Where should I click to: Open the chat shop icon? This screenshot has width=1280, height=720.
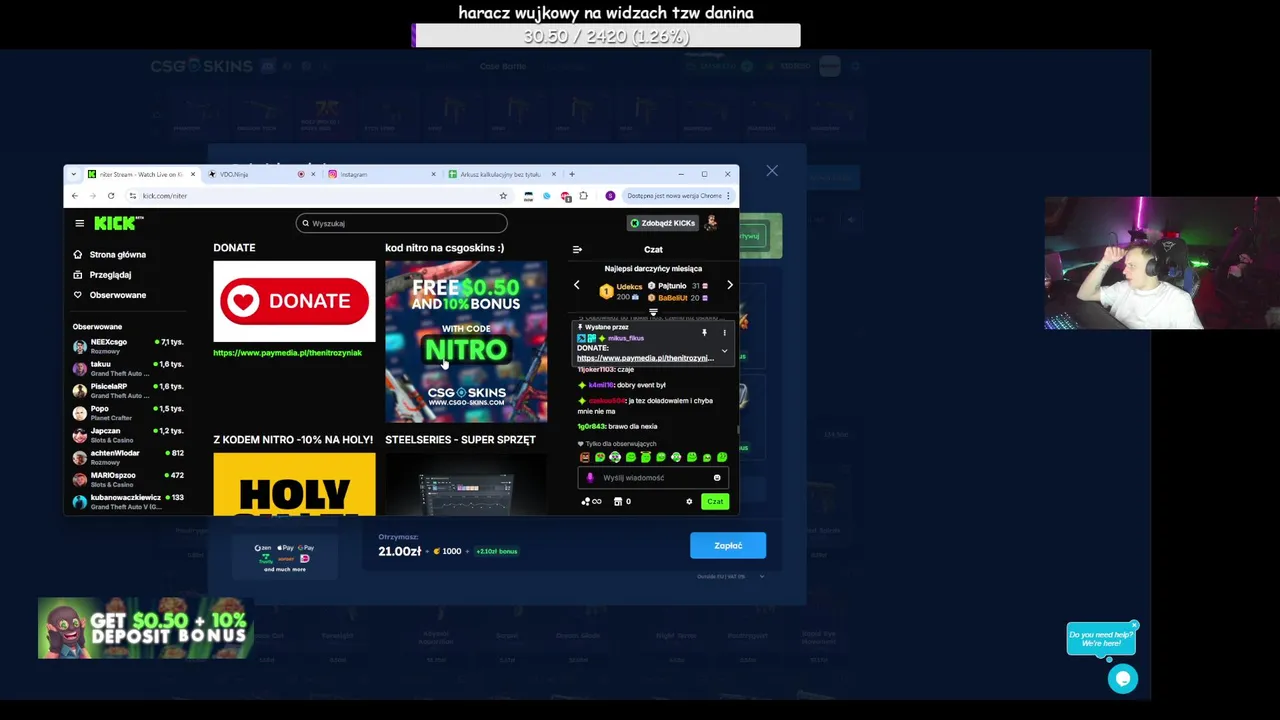point(618,501)
